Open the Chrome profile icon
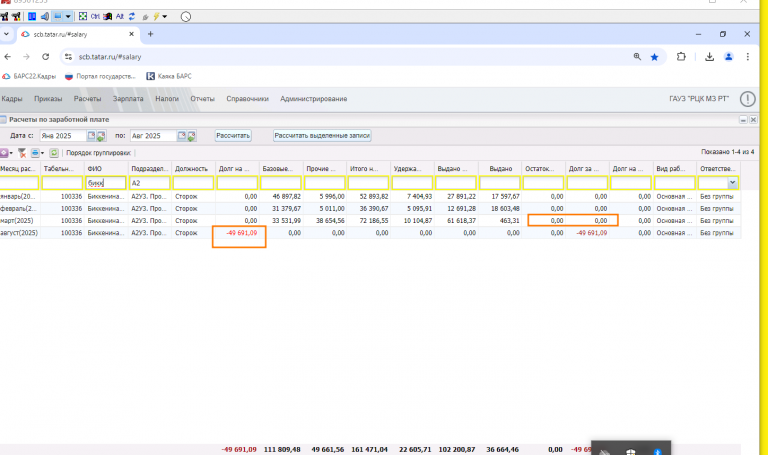Viewport: 768px width, 455px height. click(729, 57)
